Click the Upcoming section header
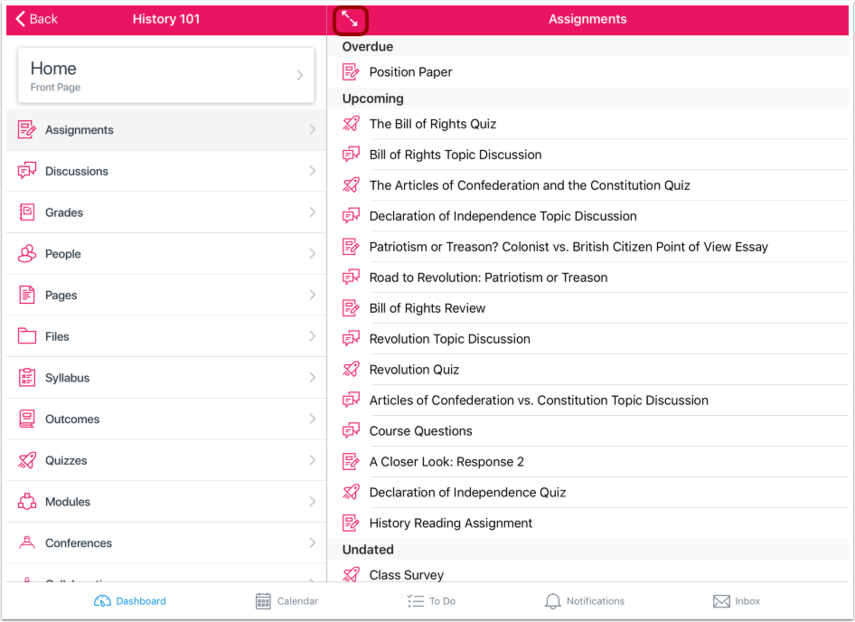 pyautogui.click(x=588, y=98)
